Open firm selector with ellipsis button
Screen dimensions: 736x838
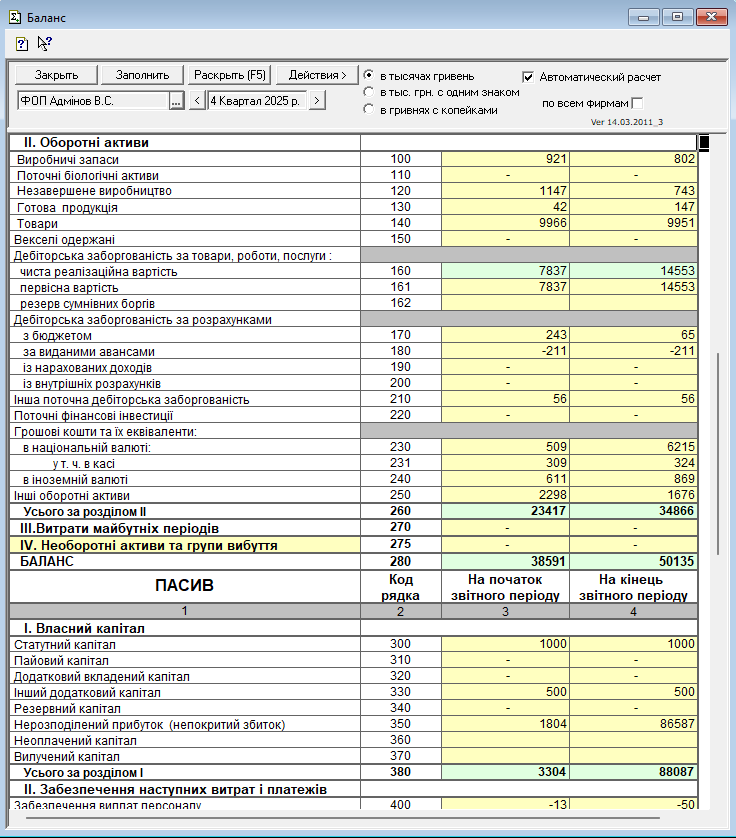pos(176,100)
